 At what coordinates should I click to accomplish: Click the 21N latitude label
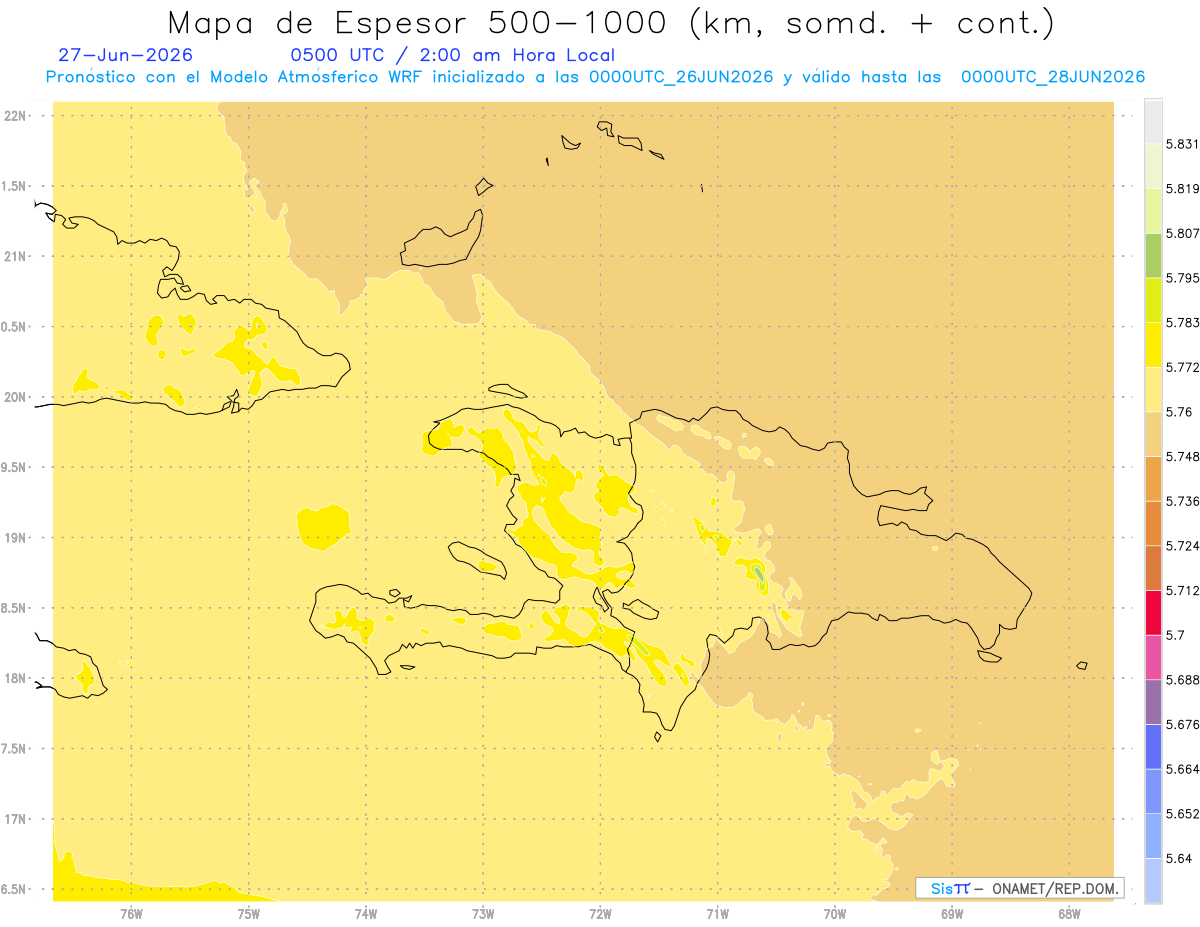point(15,257)
